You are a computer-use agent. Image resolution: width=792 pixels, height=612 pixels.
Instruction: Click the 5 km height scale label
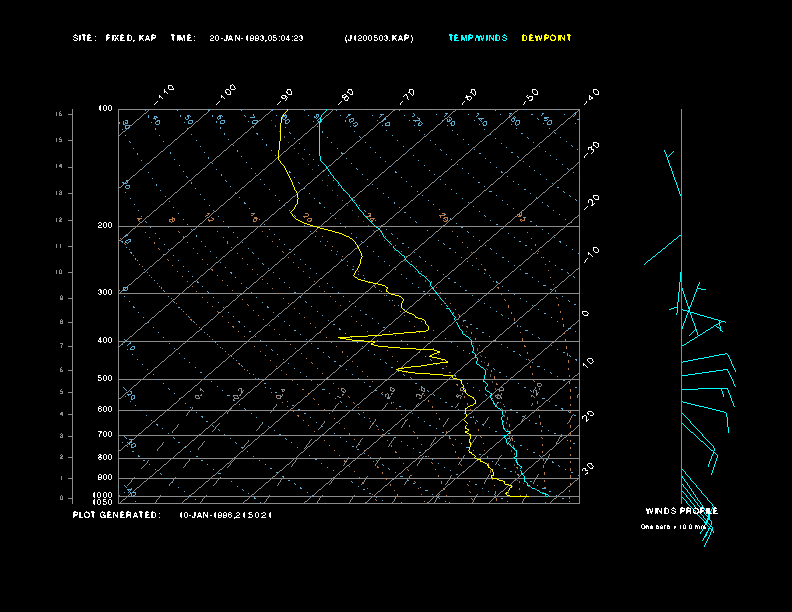coord(61,392)
